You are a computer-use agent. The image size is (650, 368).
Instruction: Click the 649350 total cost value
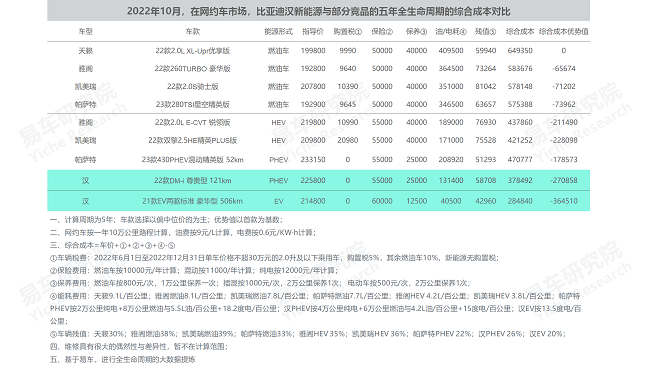(x=520, y=51)
